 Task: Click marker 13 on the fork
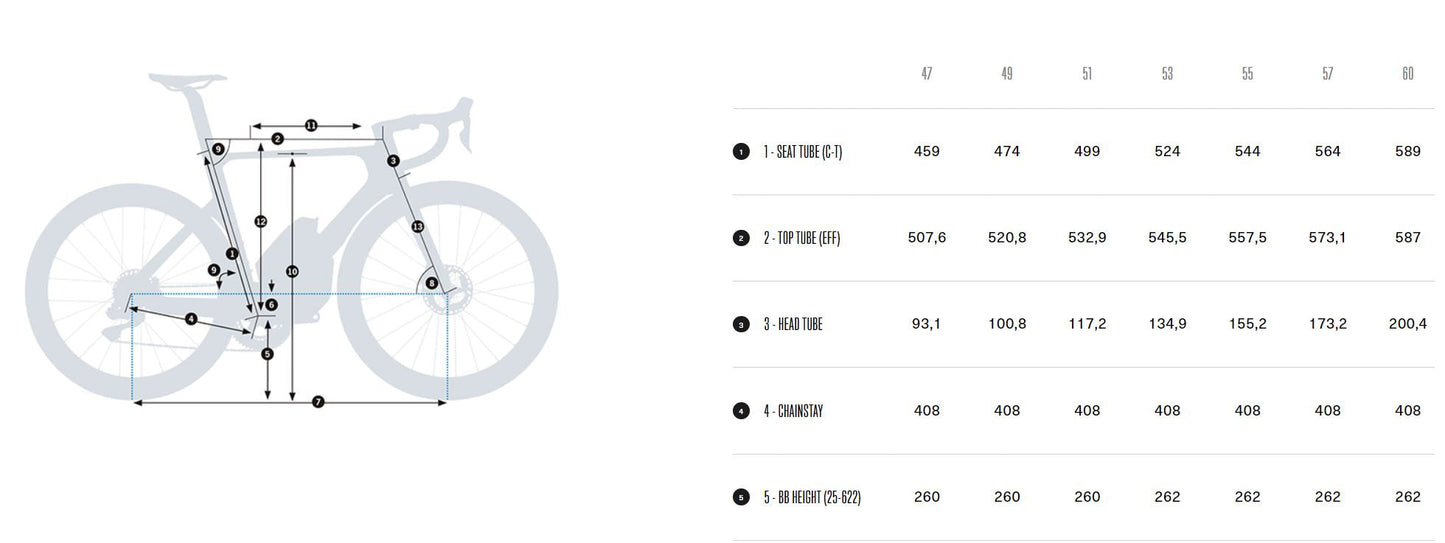tap(417, 227)
